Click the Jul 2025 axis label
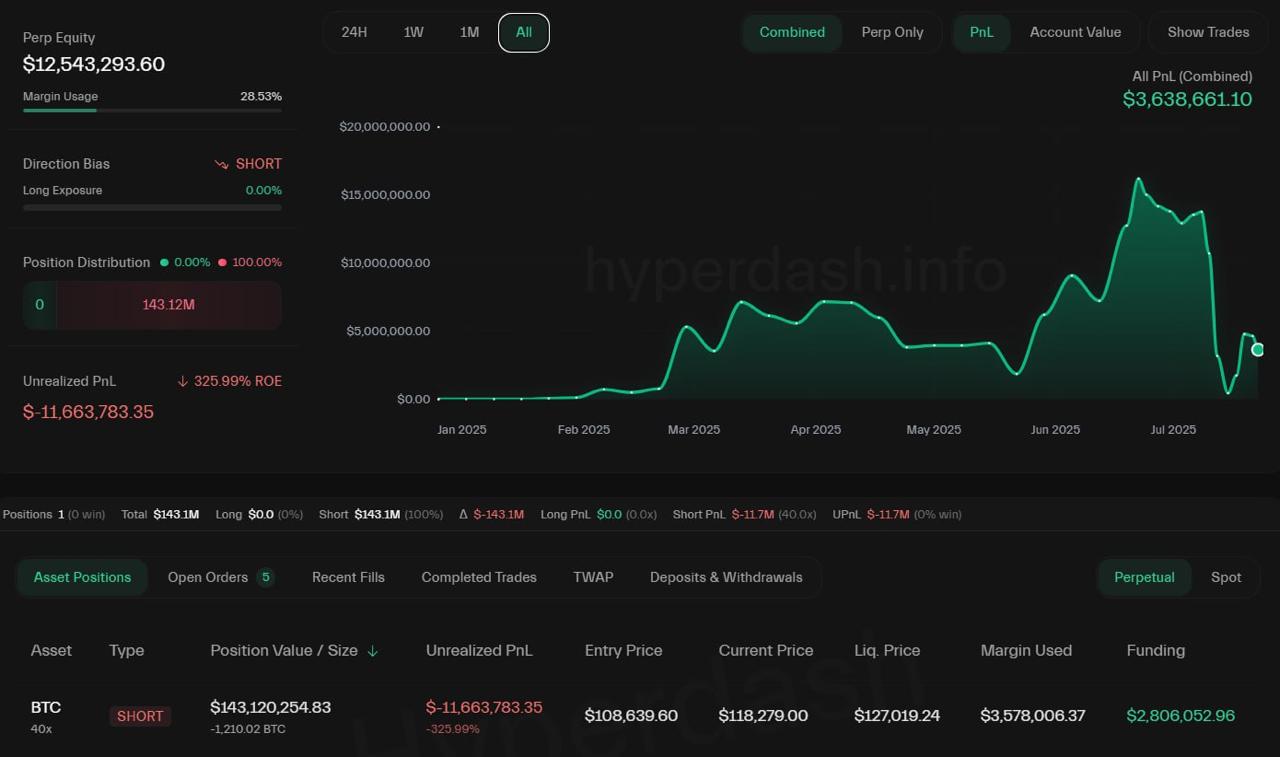The width and height of the screenshot is (1280, 757). point(1173,430)
